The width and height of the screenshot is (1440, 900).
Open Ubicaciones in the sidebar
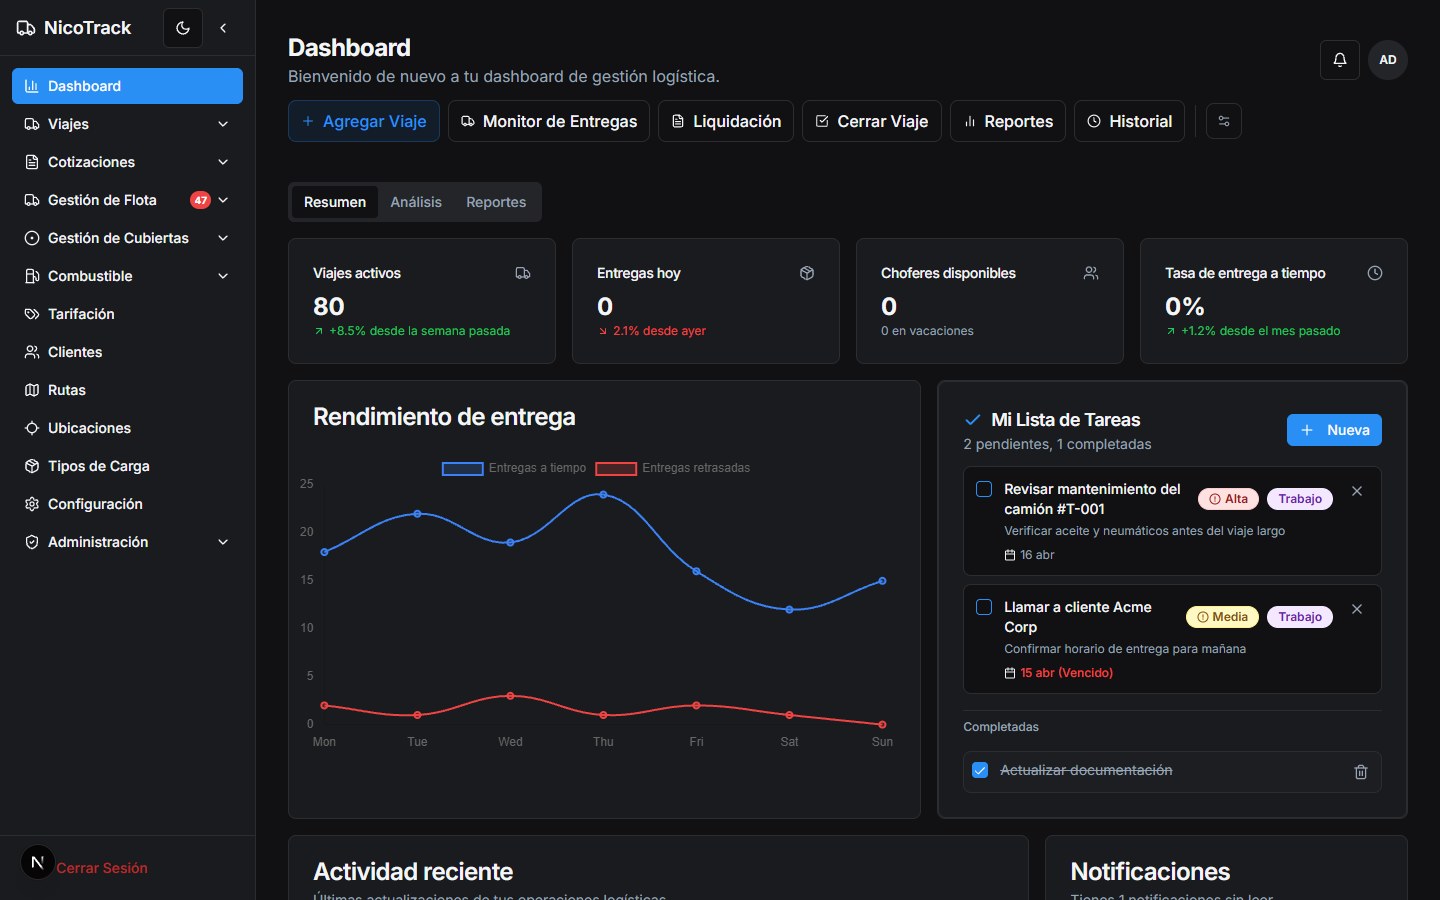127,428
